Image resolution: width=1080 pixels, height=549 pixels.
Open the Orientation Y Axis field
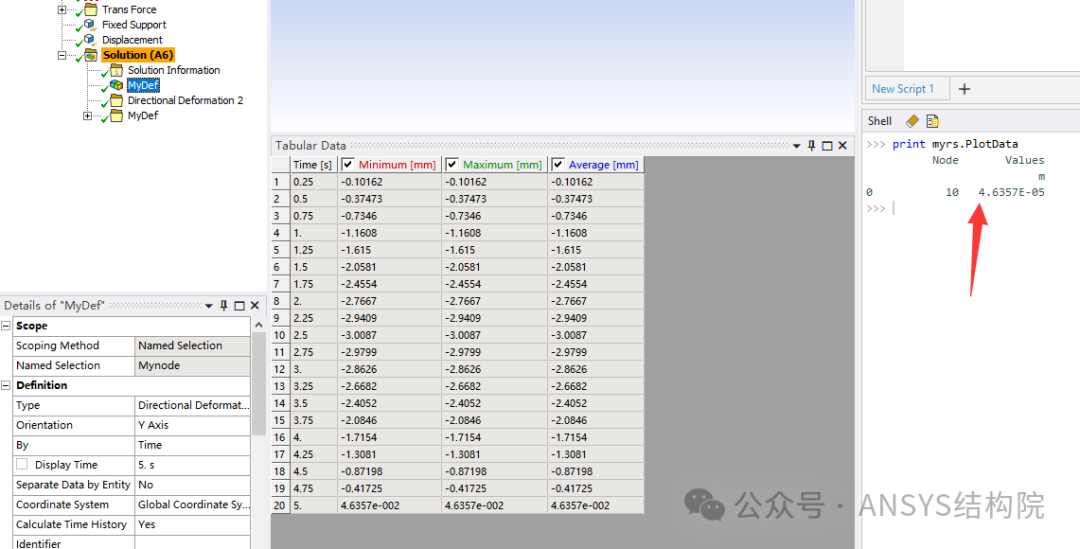click(x=193, y=425)
